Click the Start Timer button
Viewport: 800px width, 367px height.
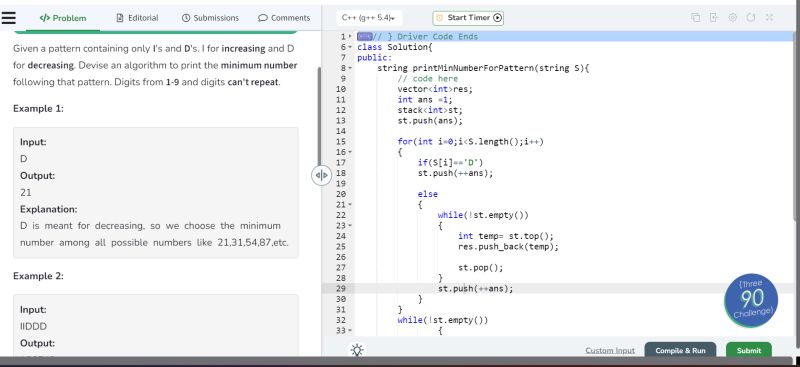coord(468,18)
